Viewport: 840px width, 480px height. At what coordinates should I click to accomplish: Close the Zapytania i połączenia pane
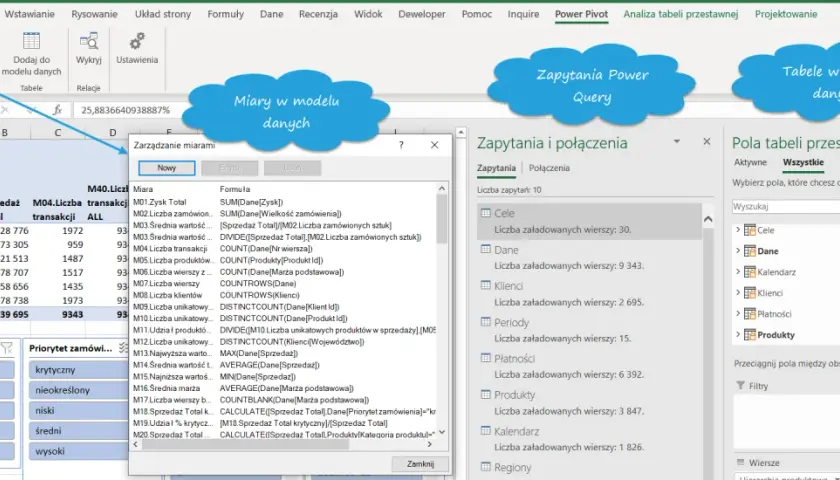click(707, 141)
